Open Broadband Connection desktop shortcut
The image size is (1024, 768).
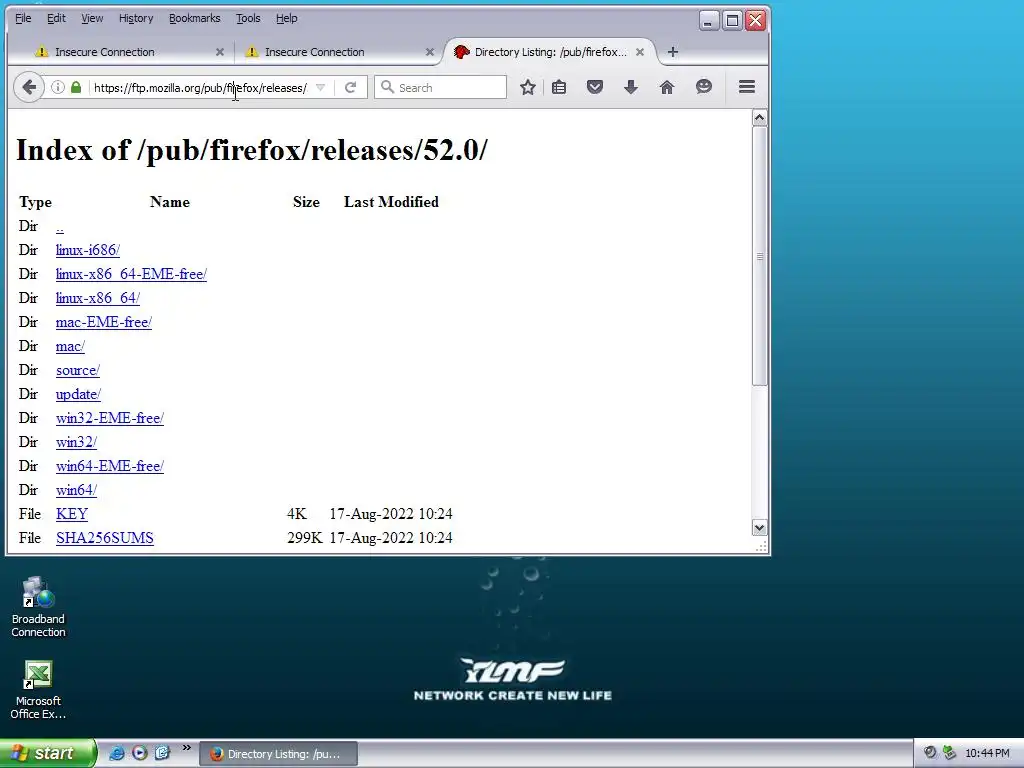(x=38, y=607)
